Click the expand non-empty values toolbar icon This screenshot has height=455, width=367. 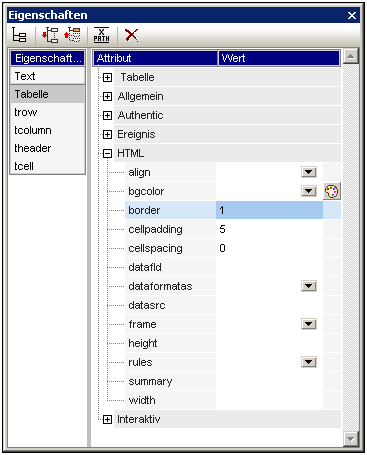click(50, 35)
